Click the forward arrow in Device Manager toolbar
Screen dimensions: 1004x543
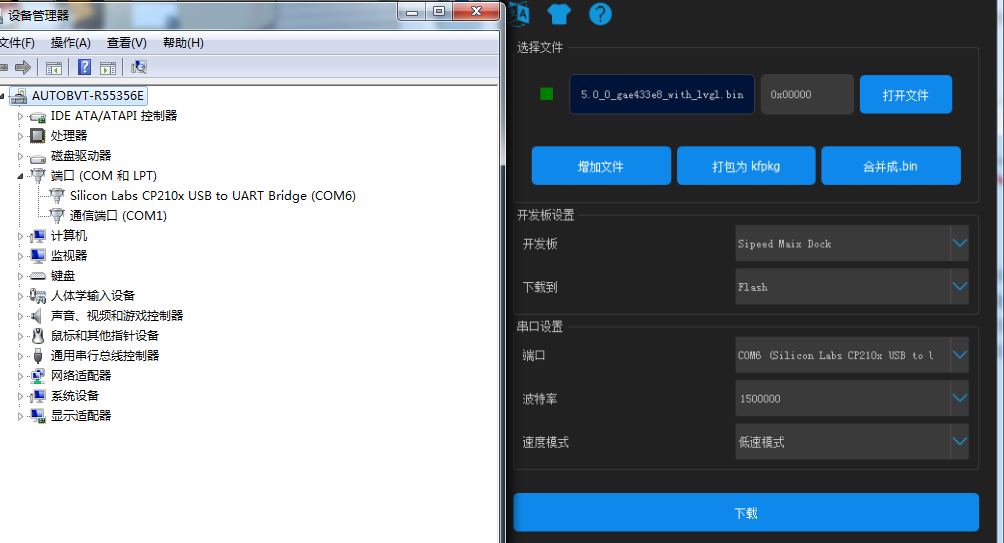[23, 67]
